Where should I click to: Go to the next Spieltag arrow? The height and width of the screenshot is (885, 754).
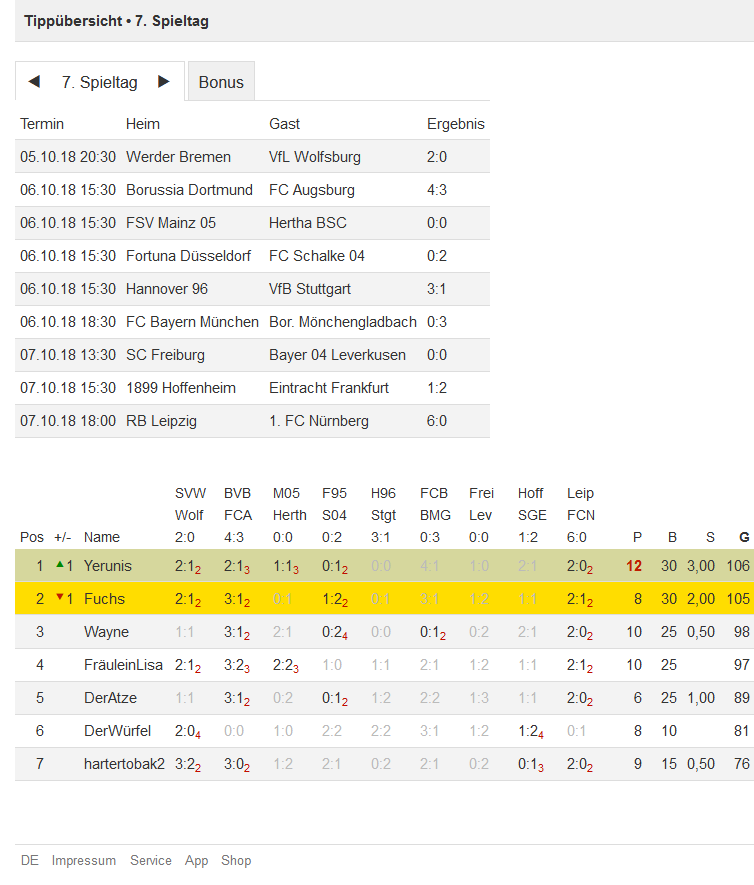164,82
